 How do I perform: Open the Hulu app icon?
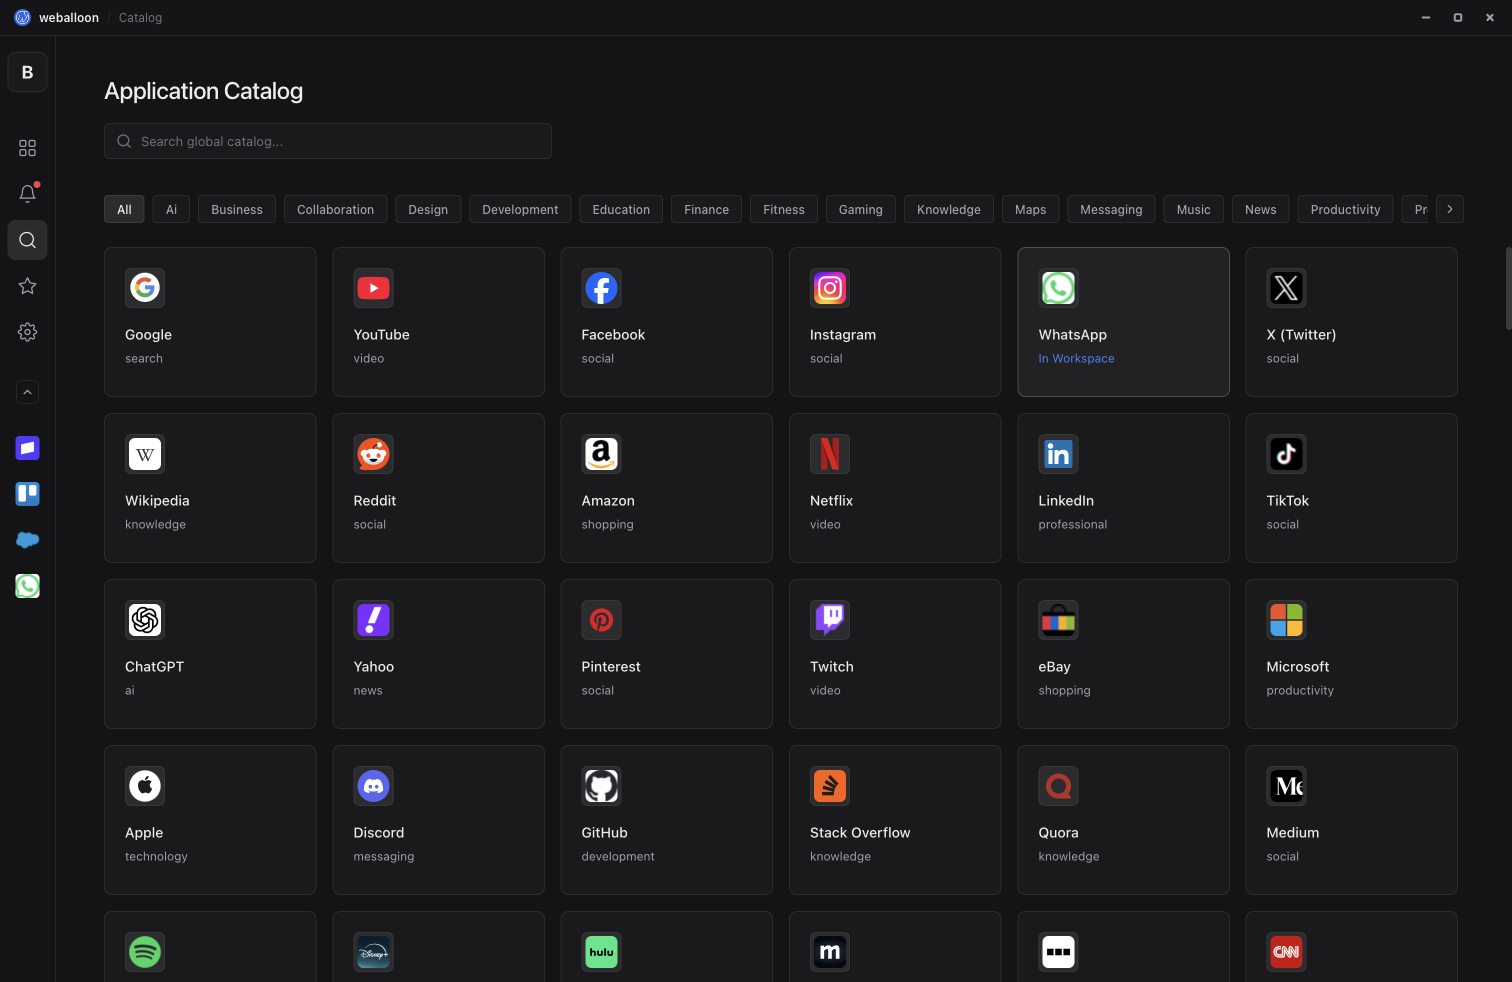click(601, 952)
